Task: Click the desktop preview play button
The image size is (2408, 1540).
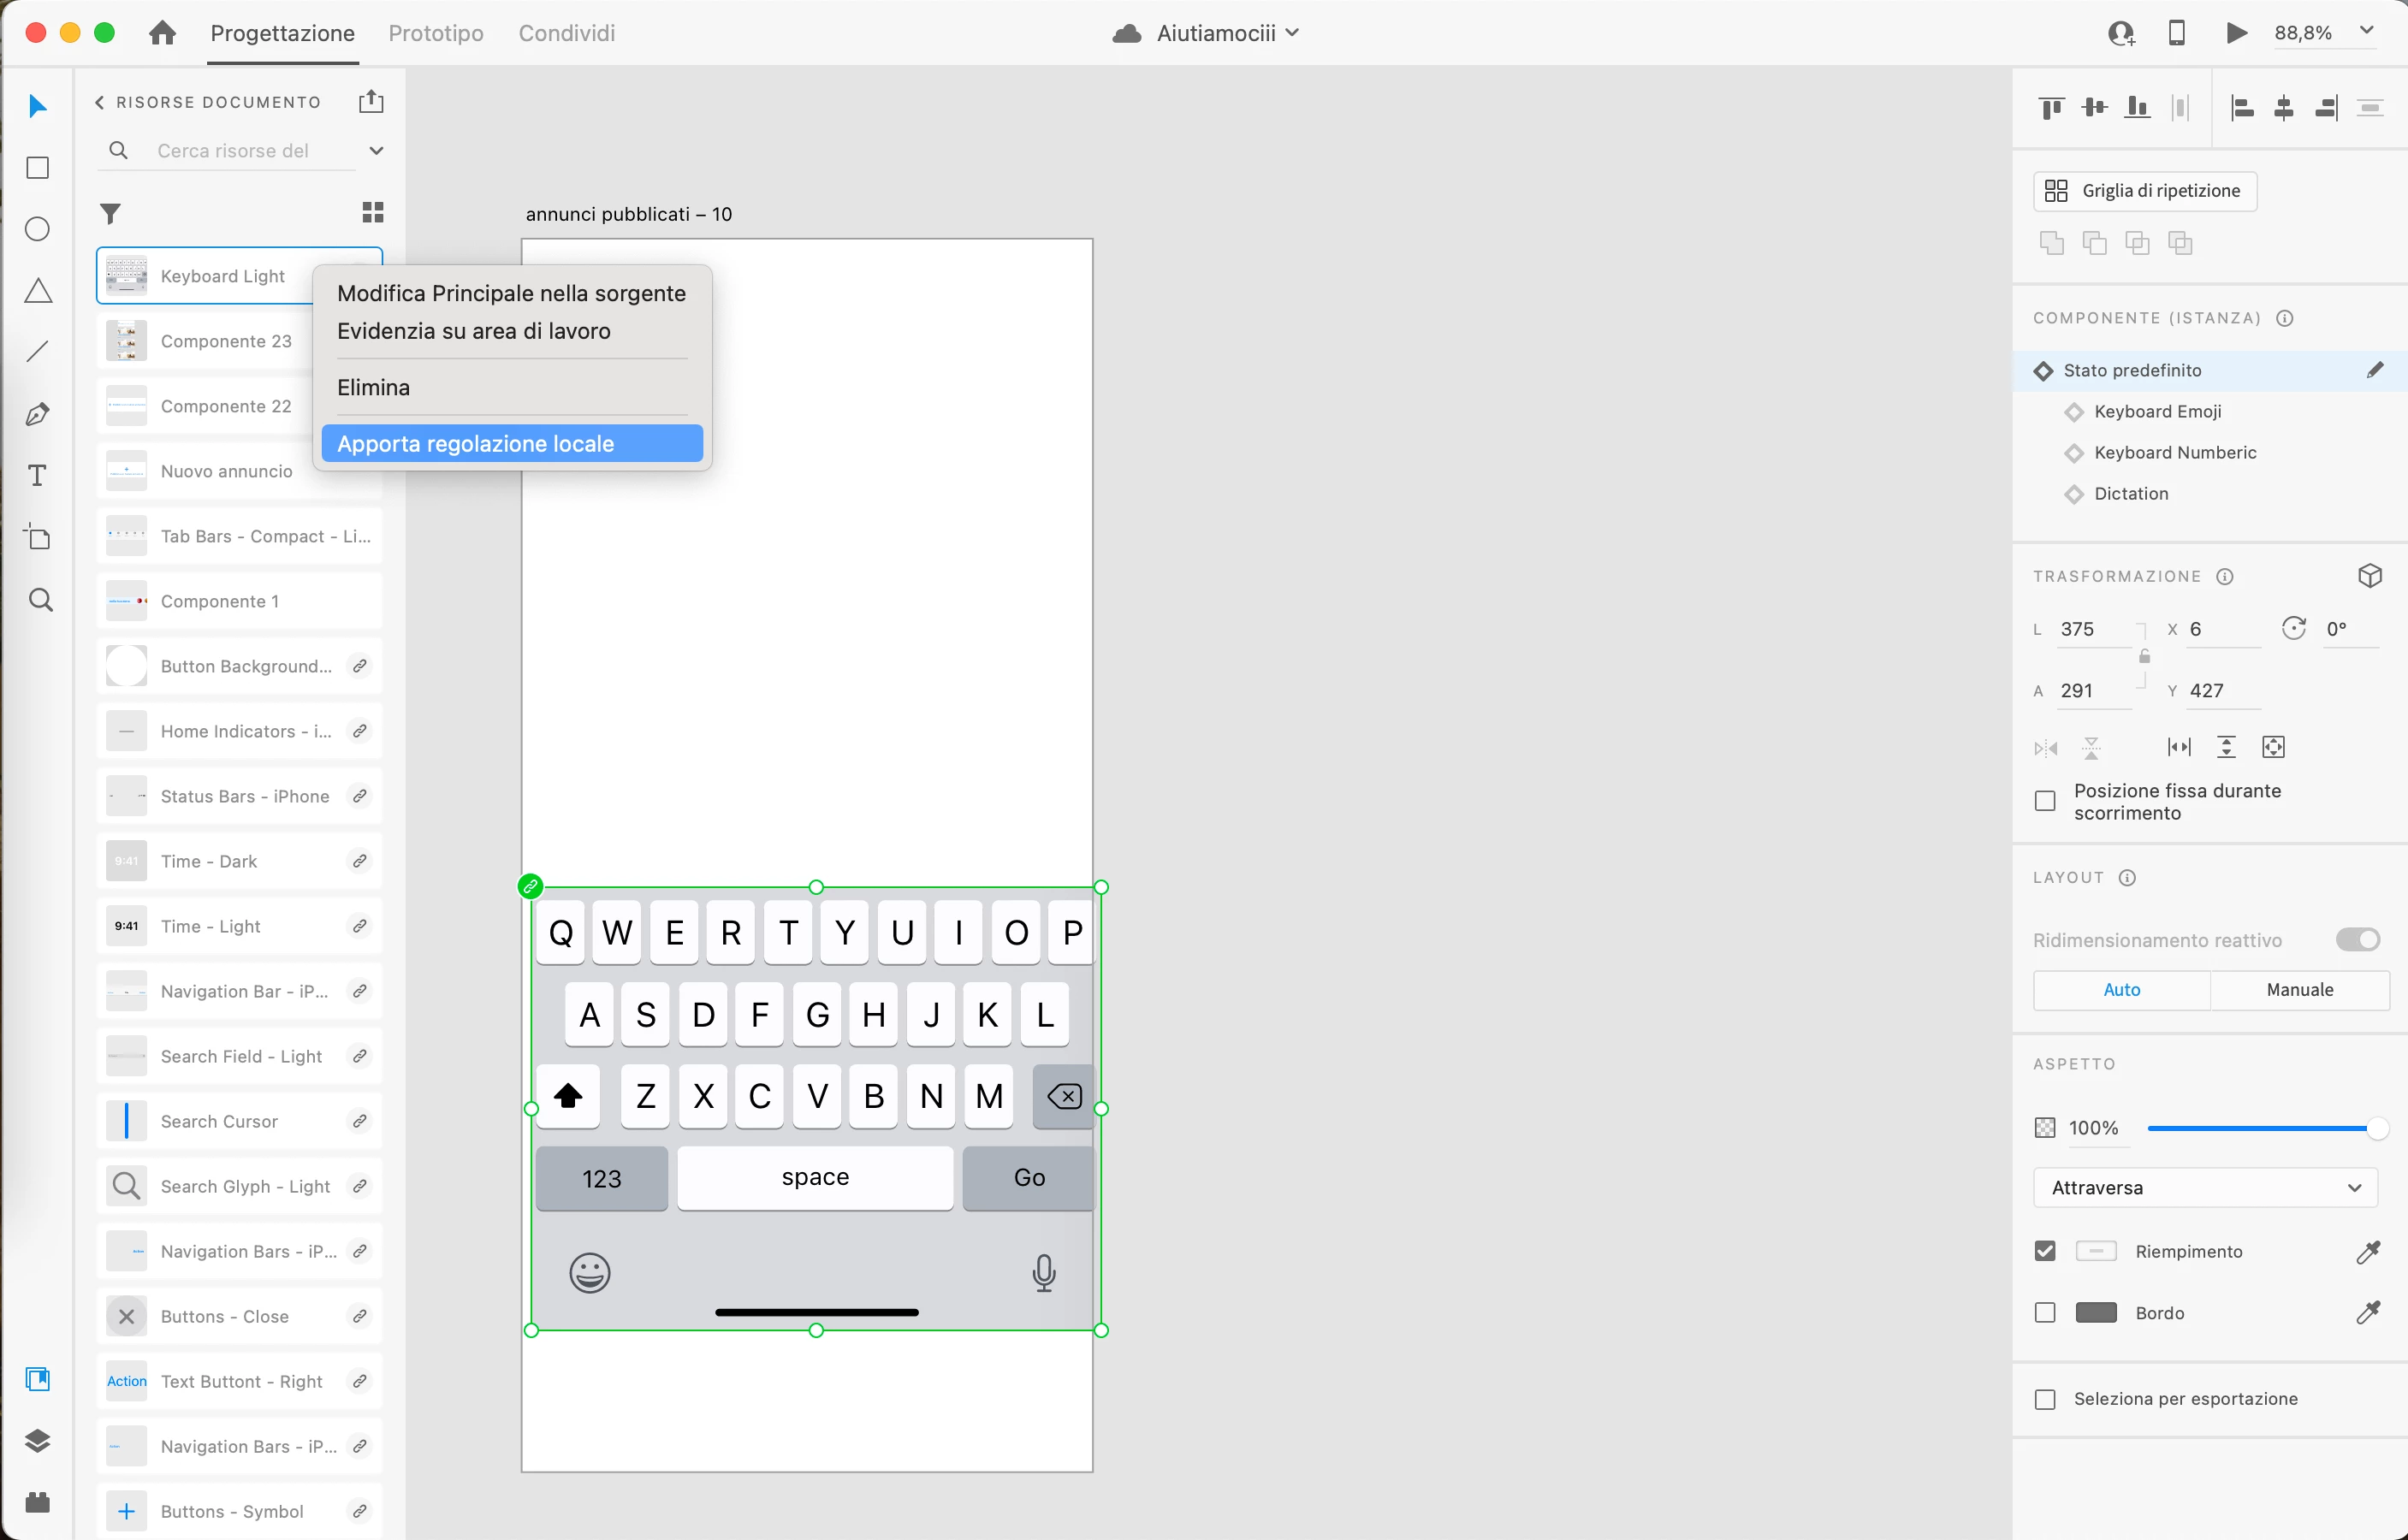Action: point(2237,33)
